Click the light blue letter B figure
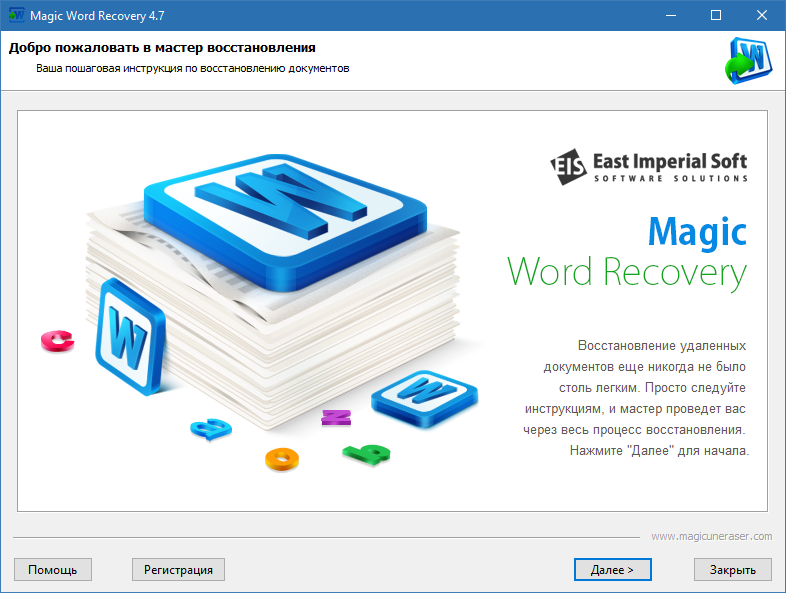This screenshot has height=593, width=786. 211,429
